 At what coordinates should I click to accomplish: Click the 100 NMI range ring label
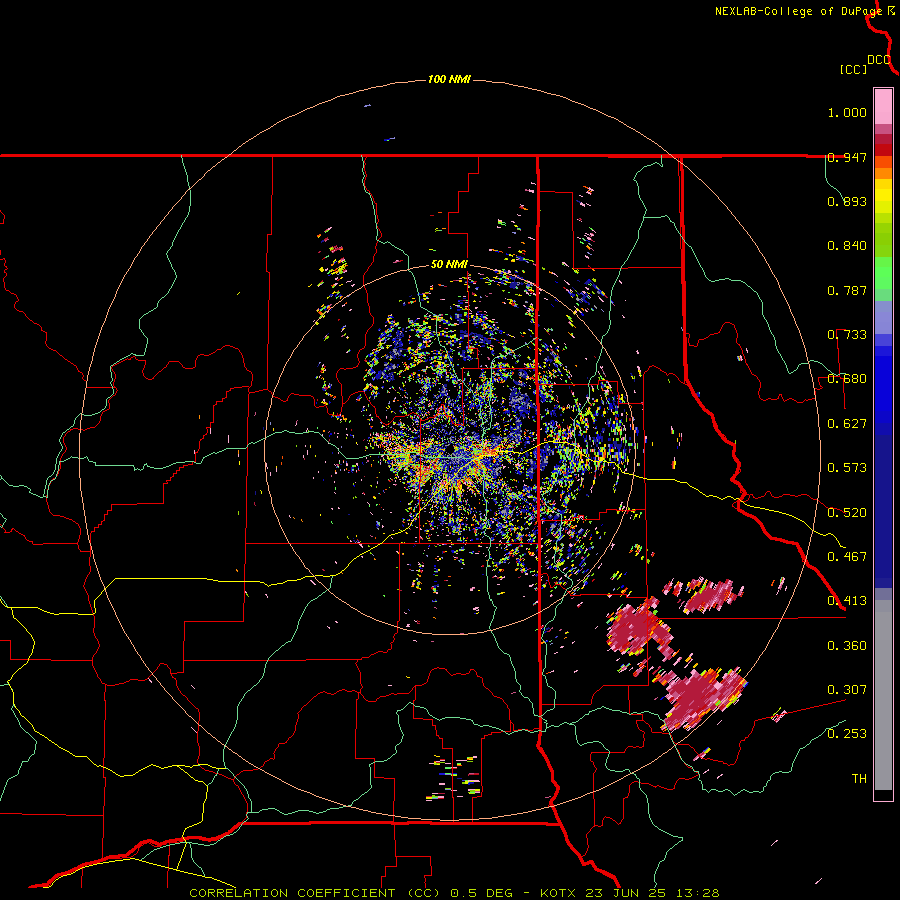[449, 79]
